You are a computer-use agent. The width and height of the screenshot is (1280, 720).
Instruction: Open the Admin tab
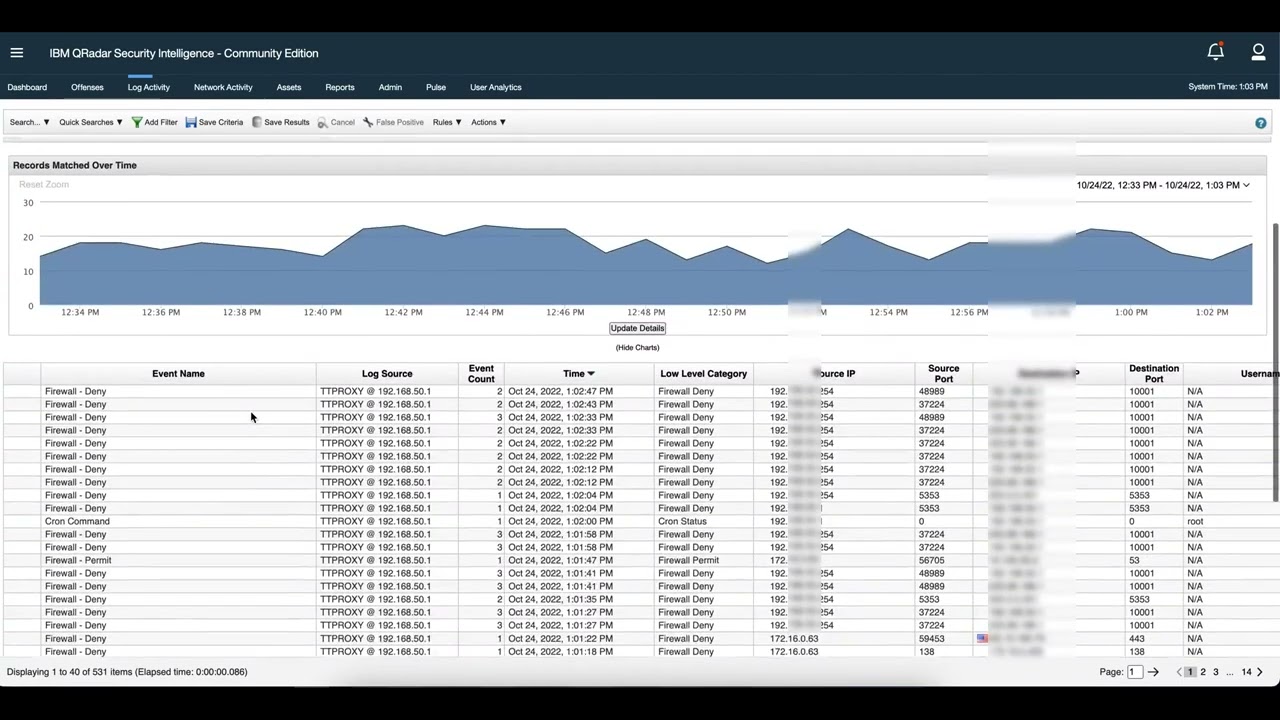pos(390,87)
